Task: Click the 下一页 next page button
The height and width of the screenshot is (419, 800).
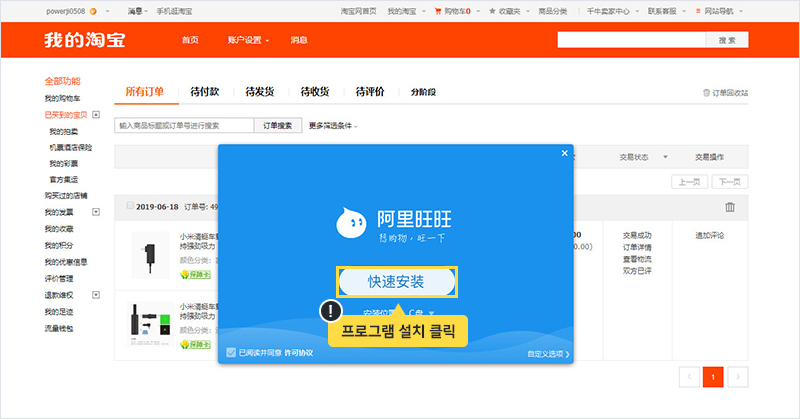Action: tap(730, 182)
